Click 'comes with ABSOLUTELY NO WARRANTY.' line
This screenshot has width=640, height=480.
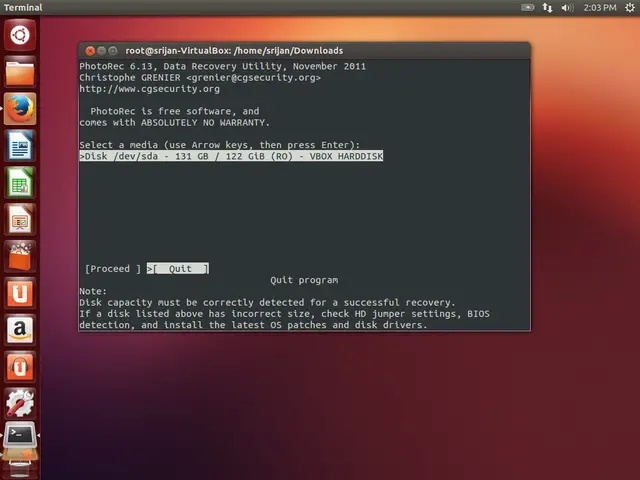pyautogui.click(x=174, y=122)
